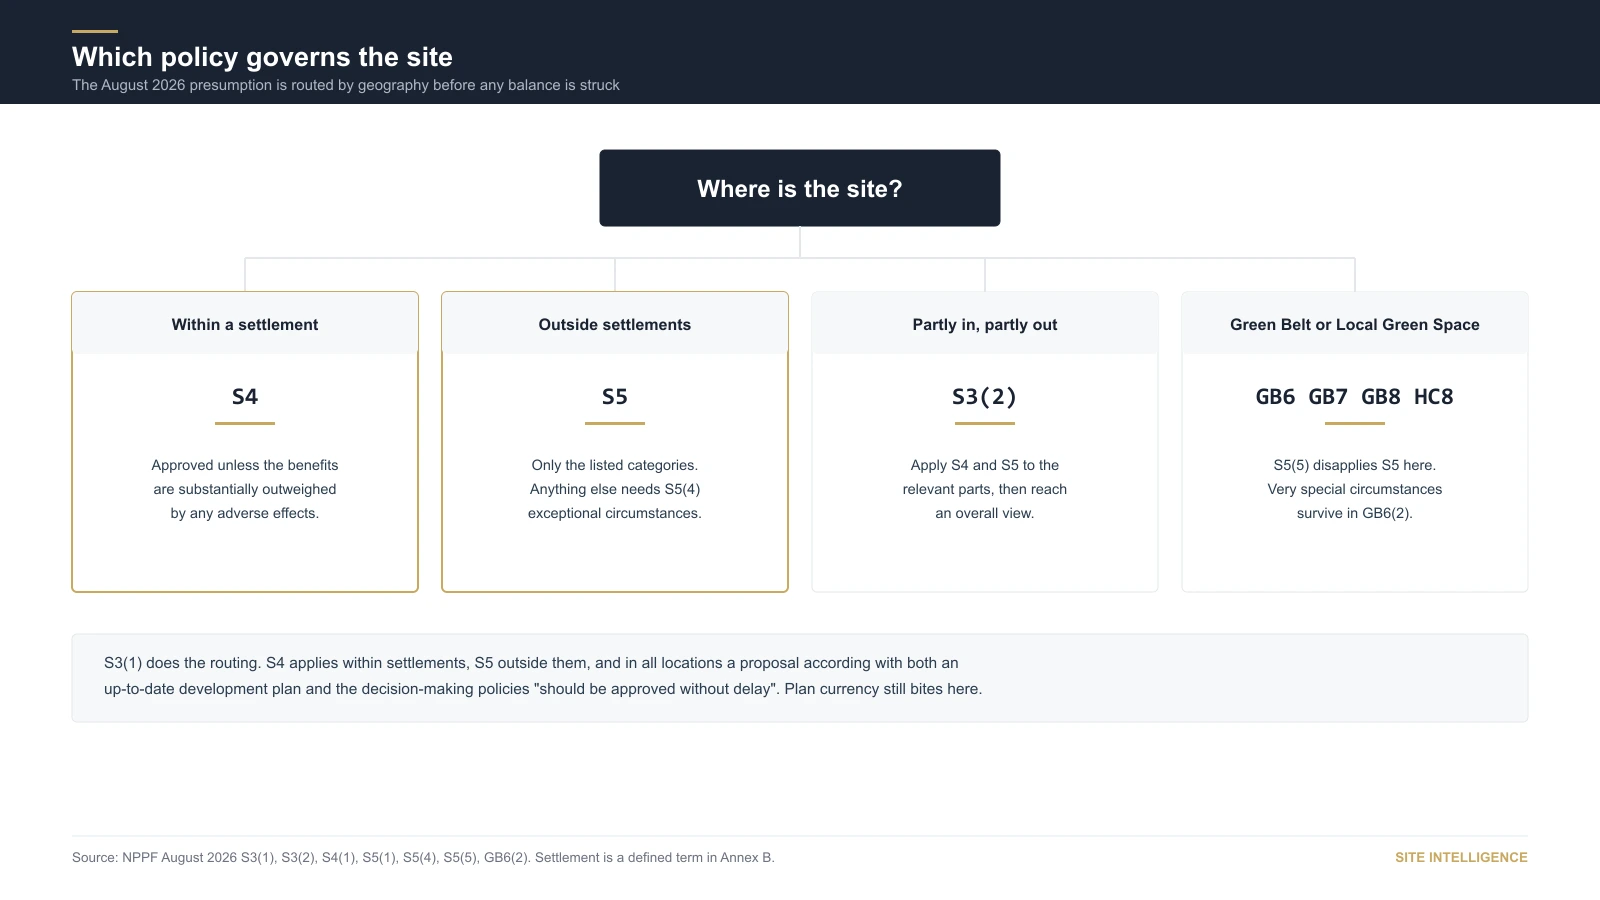
Task: Click the GB8 policy code
Action: [x=1381, y=397]
